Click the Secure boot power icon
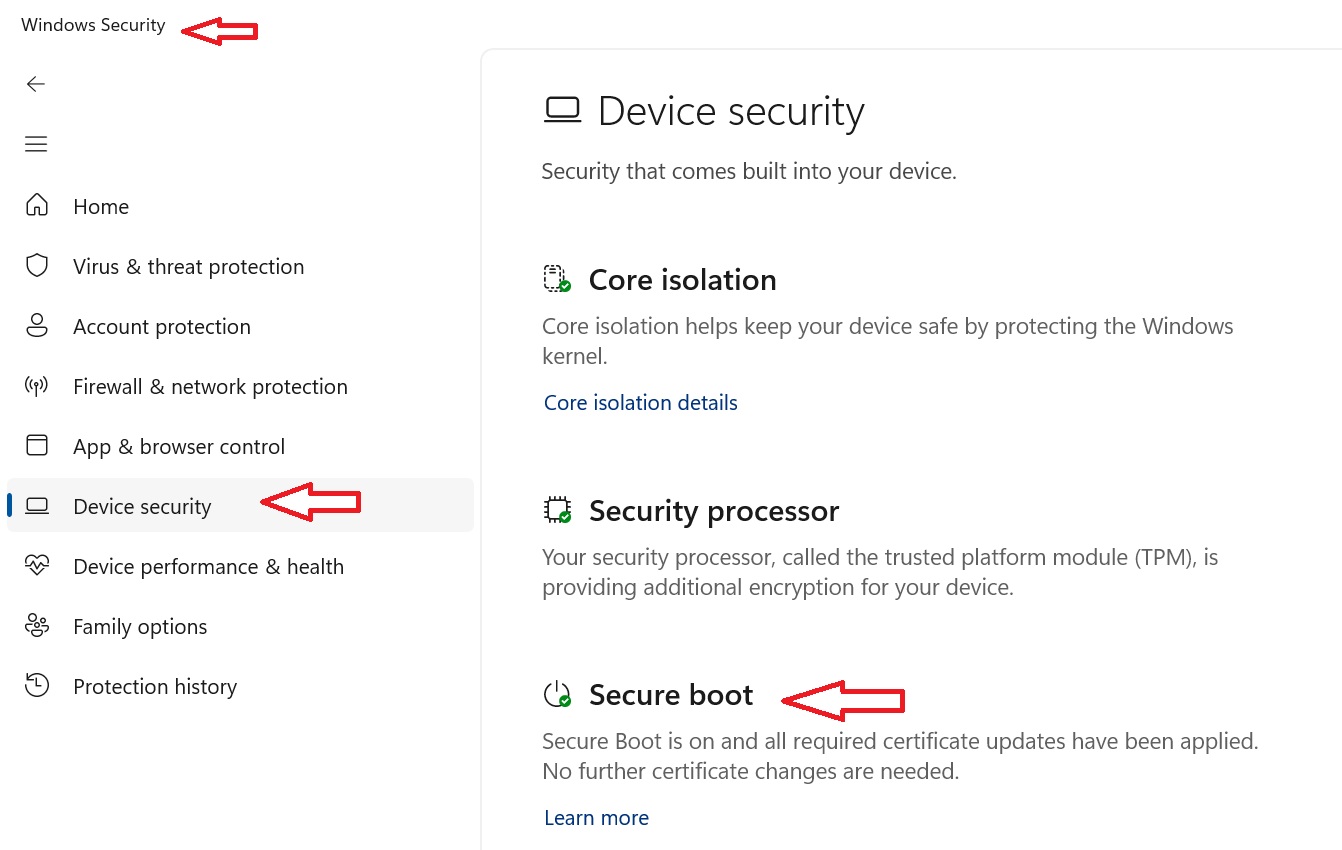Screen dimensions: 1342x850 pyautogui.click(x=557, y=694)
